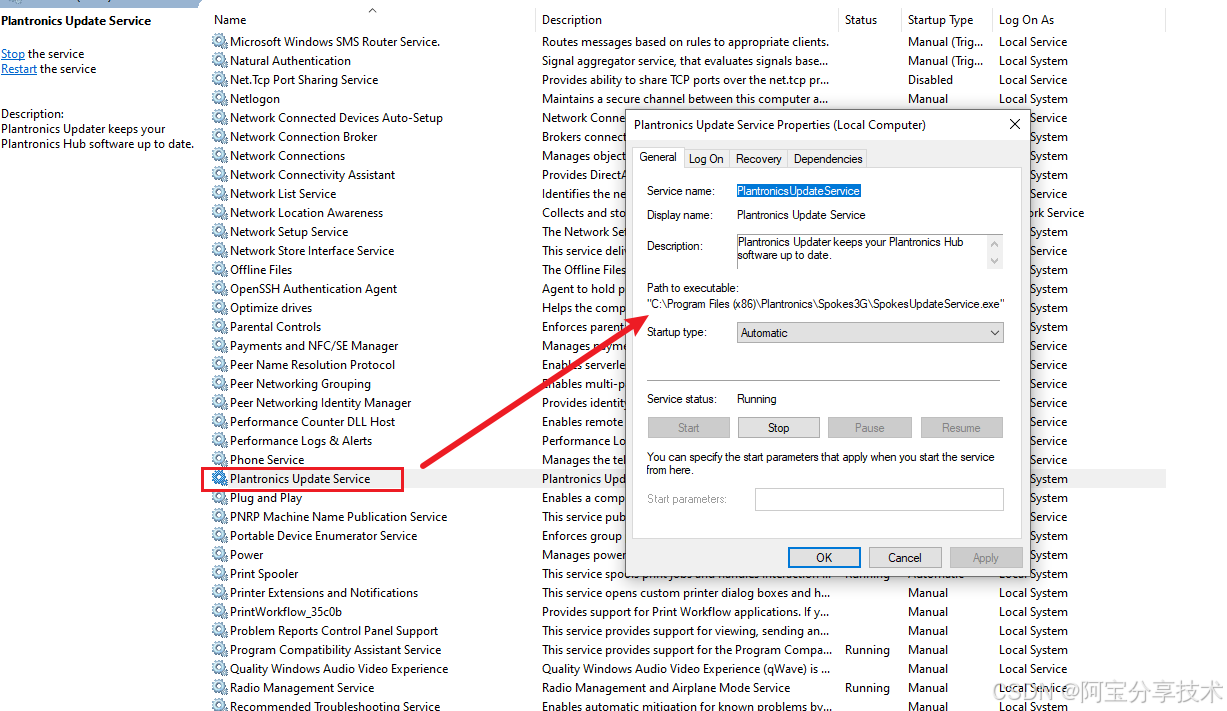Click gear icon beside Network Setup Service
Image resolution: width=1227 pixels, height=711 pixels.
[220, 232]
